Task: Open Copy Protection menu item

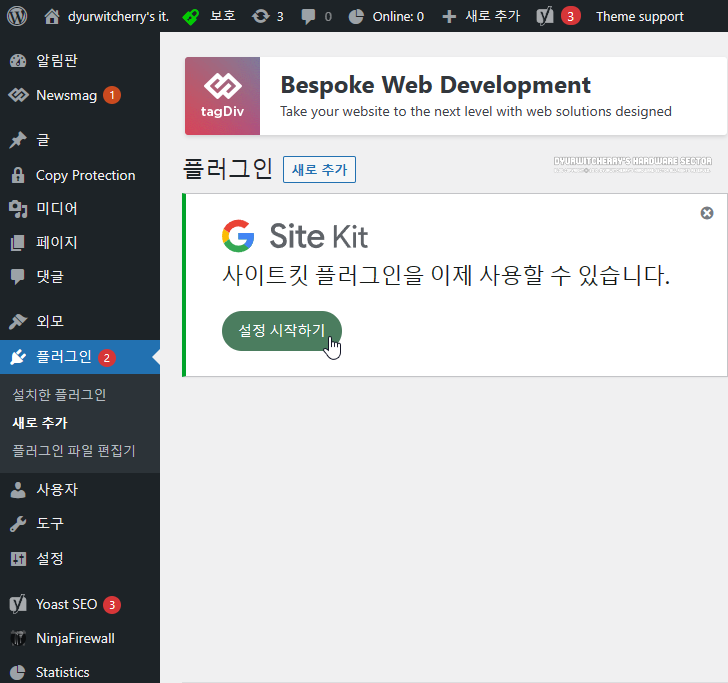Action: (85, 175)
